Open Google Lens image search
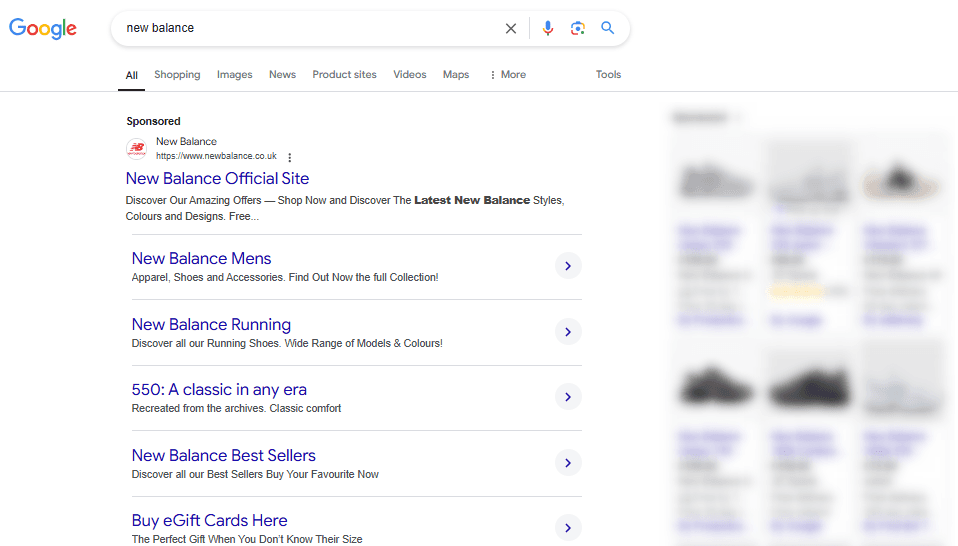 (577, 28)
